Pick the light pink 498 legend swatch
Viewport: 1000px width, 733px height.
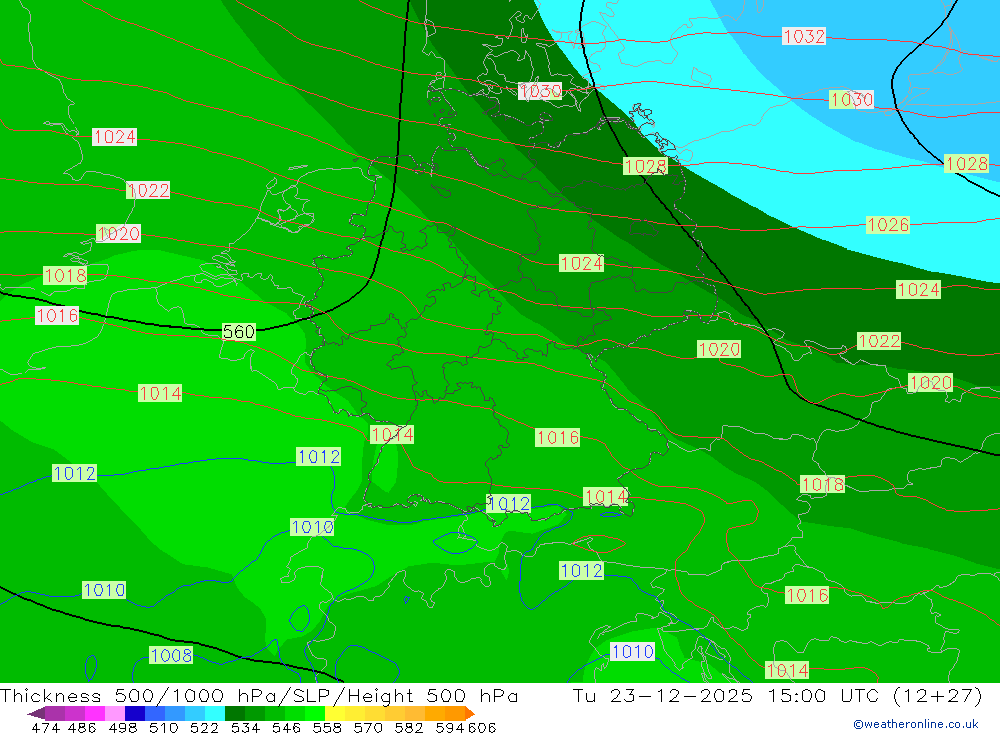(x=115, y=713)
